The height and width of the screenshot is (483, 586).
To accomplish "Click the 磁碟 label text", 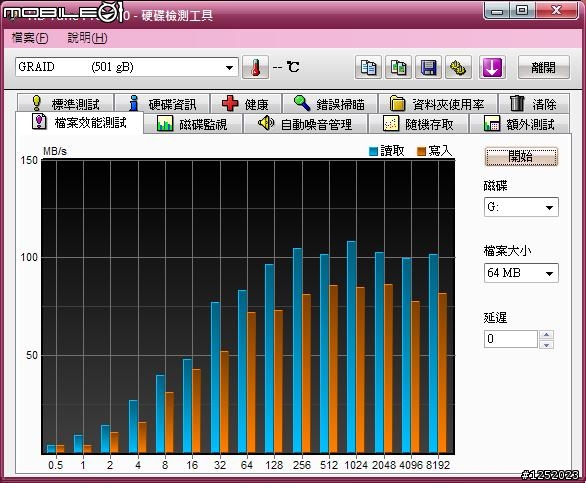I will coord(495,185).
